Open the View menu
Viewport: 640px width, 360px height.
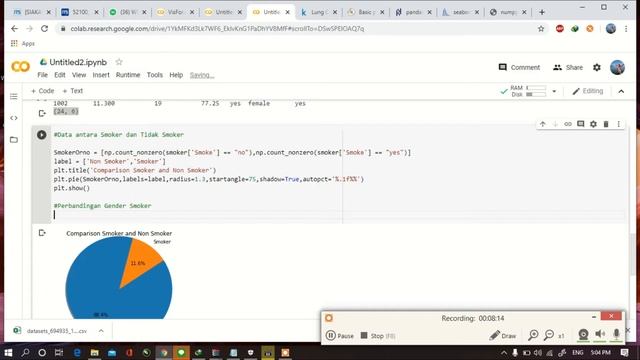click(79, 75)
